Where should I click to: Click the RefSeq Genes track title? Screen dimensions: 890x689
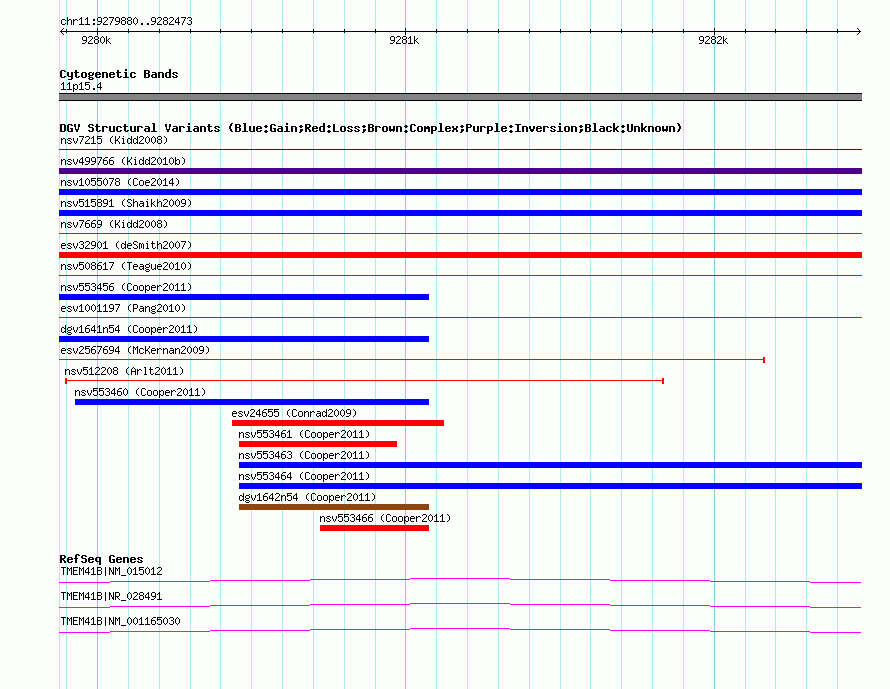pos(101,559)
